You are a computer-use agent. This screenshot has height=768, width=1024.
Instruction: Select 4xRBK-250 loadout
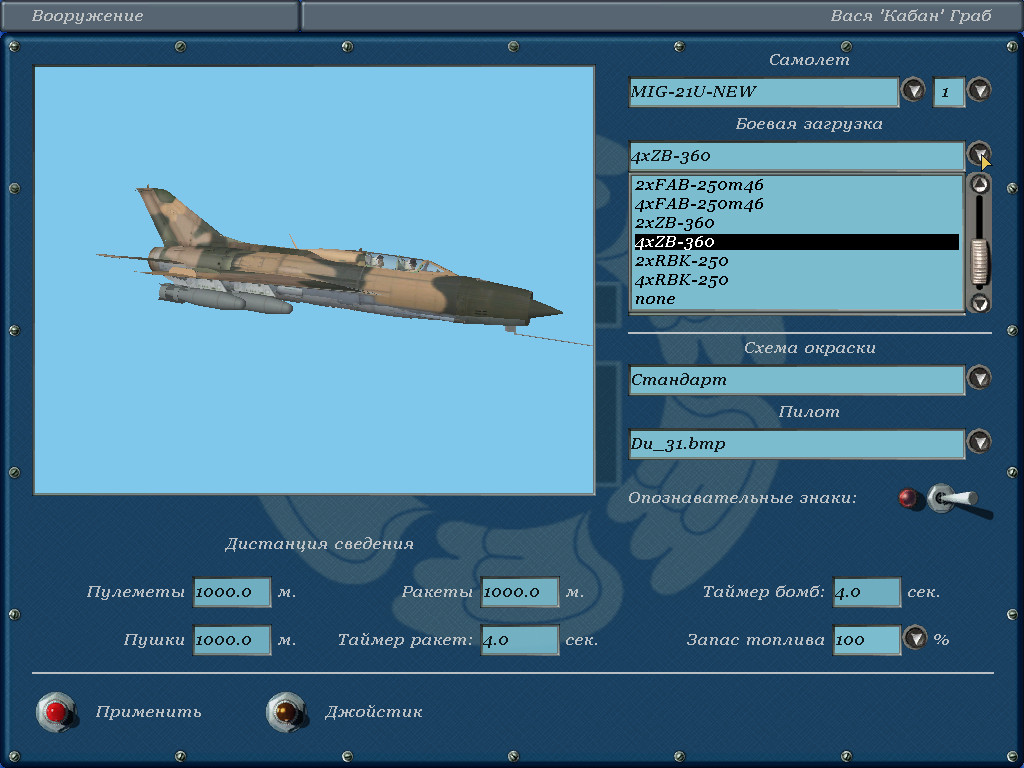click(x=797, y=280)
